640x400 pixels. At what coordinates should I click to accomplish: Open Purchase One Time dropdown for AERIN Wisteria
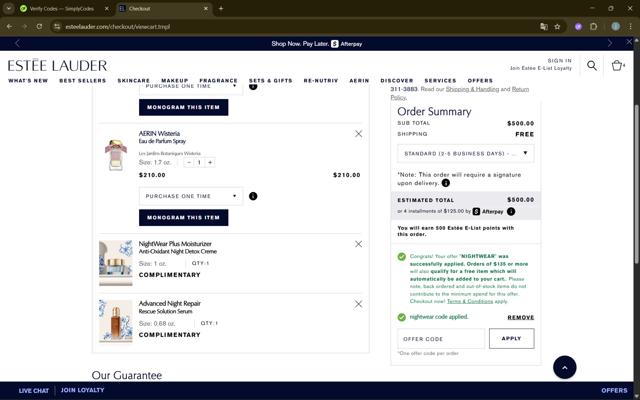coord(191,196)
